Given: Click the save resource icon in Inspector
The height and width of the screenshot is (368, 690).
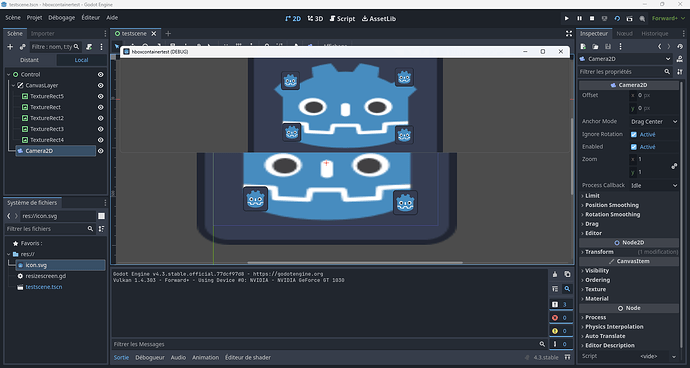Looking at the screenshot, I should (608, 46).
